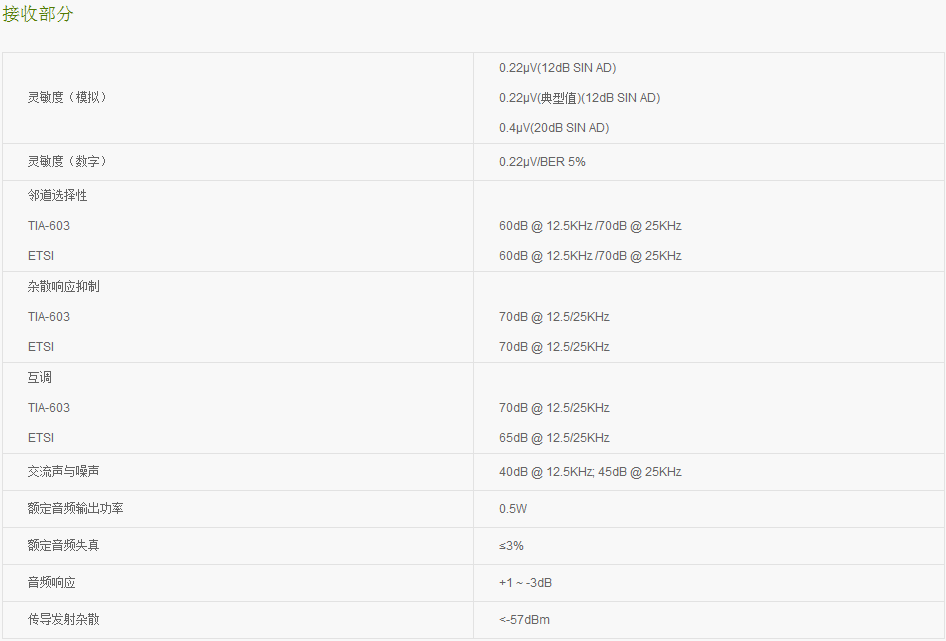Click the 邻道选择性 row header
Viewport: 946px width, 641px height.
tap(57, 196)
